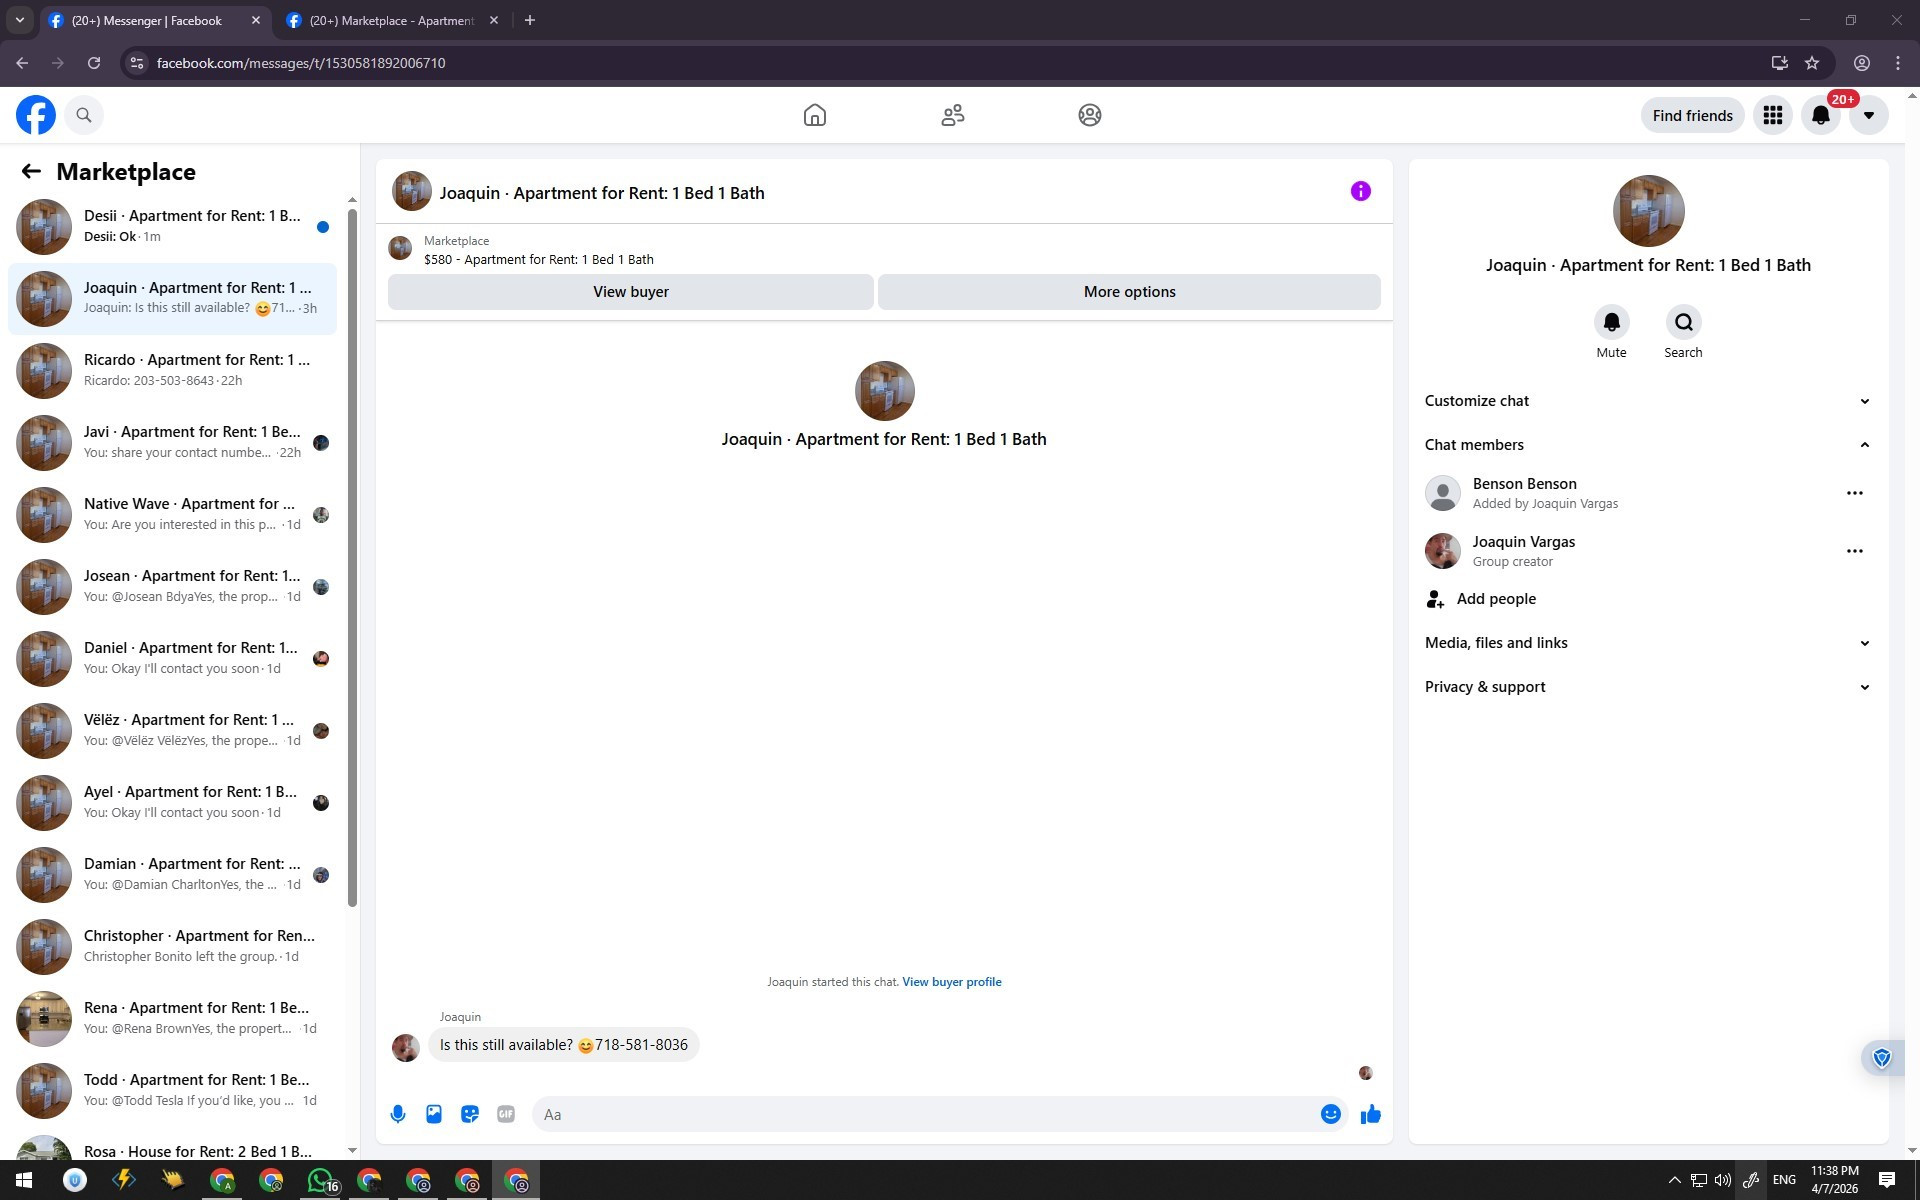Viewport: 1920px width, 1200px height.
Task: Open the Vëlëz apartment conversation
Action: point(172,730)
